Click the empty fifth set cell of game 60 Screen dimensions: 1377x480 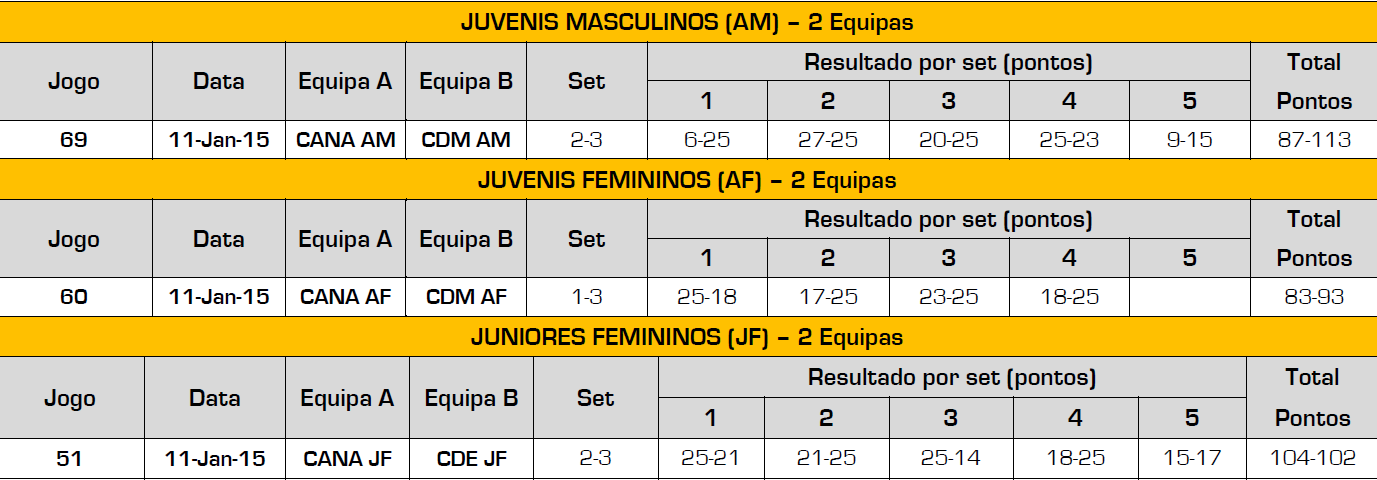coord(1190,297)
